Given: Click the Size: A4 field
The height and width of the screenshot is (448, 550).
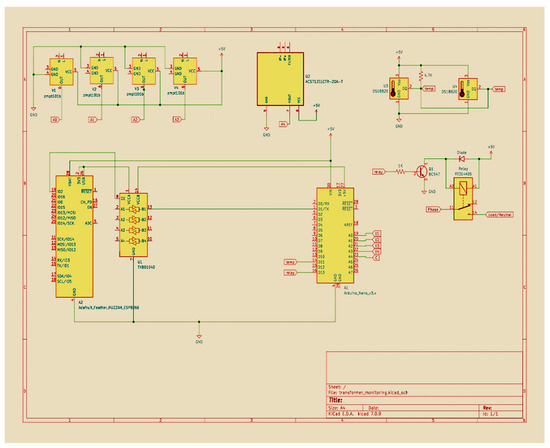Looking at the screenshot, I should click(x=336, y=408).
